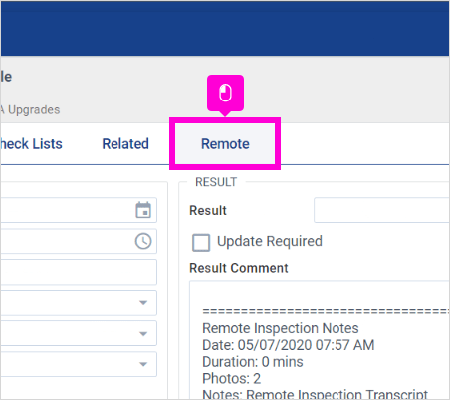Expand the first dropdown arrow below the text field
Screen dimensions: 450x400
pos(143,303)
